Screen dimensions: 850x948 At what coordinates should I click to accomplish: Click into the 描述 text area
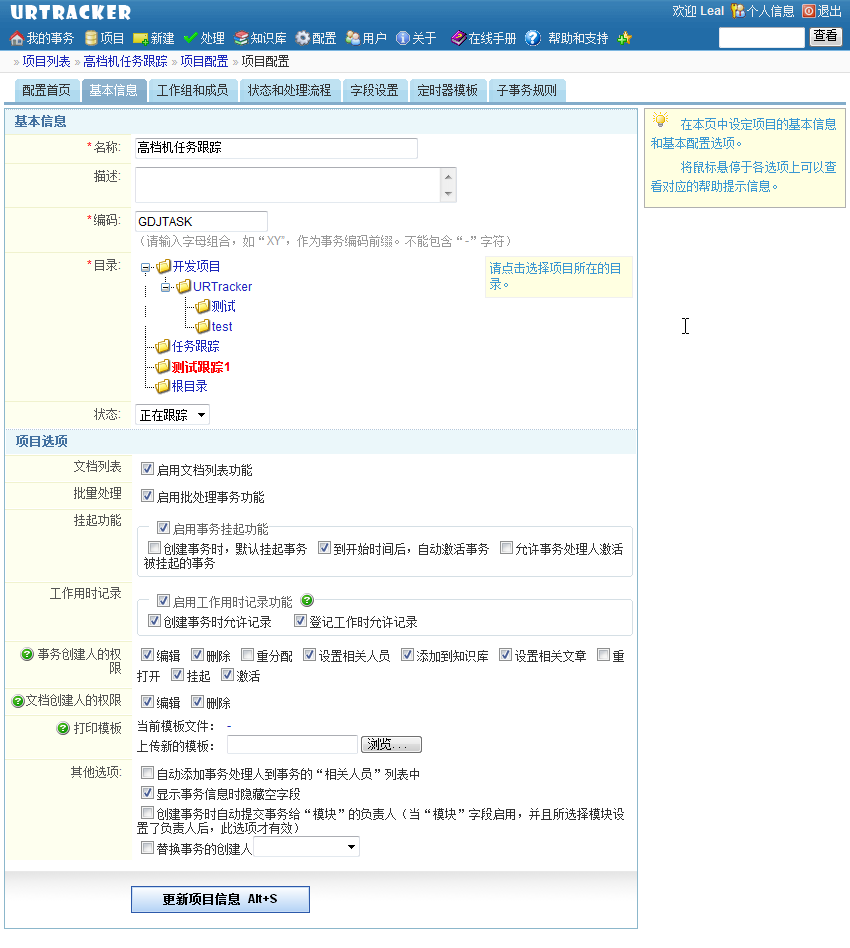click(x=289, y=185)
